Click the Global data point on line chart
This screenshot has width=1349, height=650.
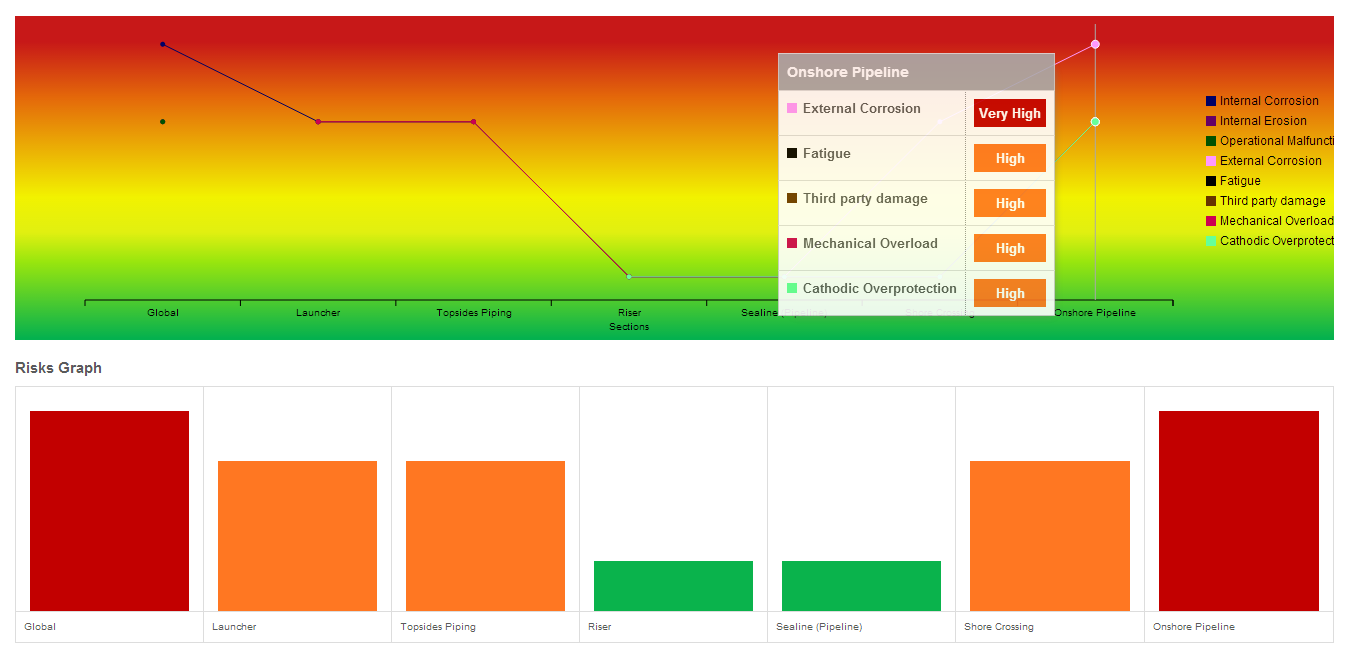(162, 44)
